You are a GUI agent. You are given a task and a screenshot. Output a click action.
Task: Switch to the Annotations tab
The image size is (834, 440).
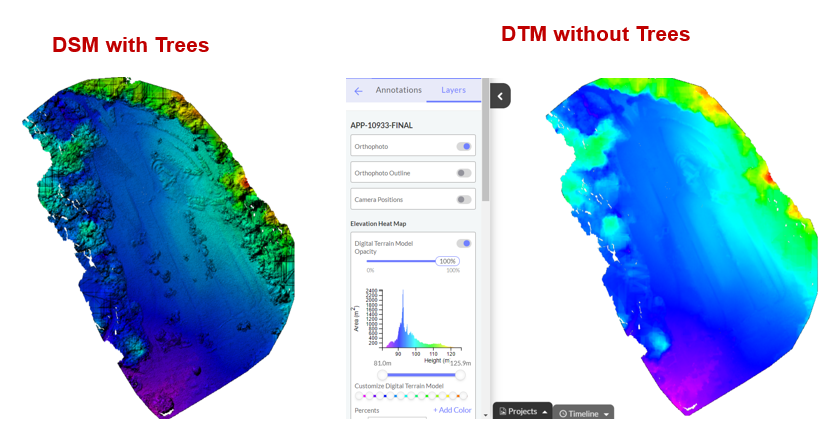398,90
